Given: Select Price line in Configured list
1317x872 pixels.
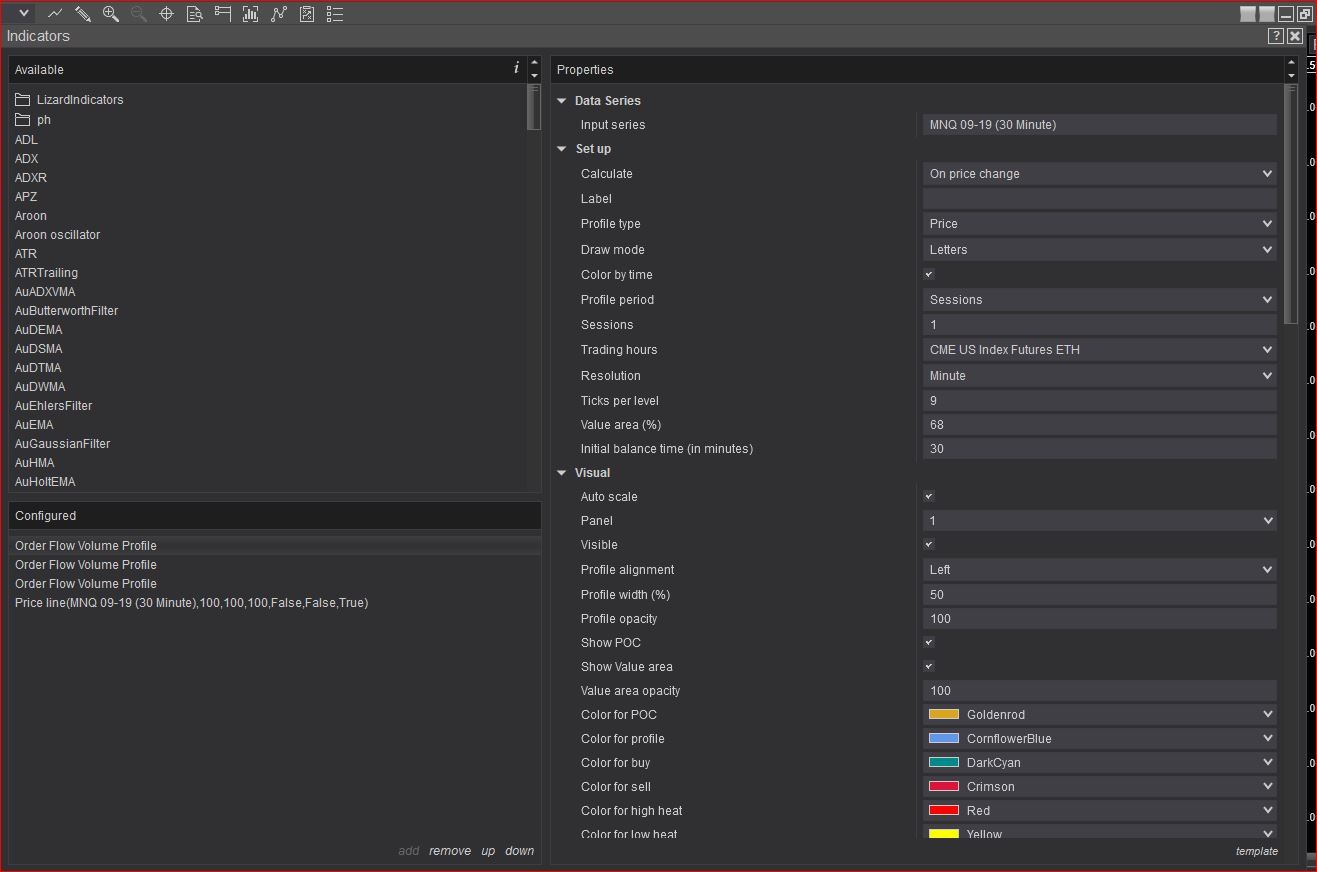Looking at the screenshot, I should point(191,603).
